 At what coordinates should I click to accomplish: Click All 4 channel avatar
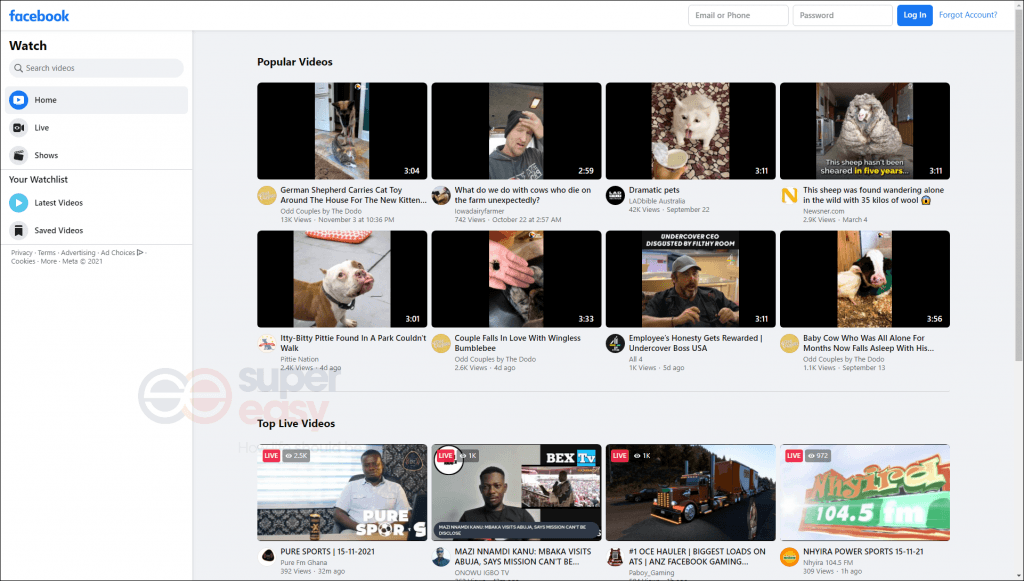pos(615,343)
